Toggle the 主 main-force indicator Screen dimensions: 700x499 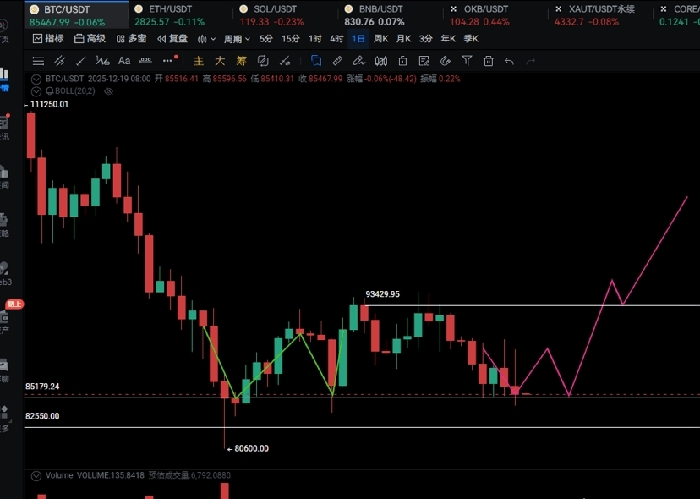[x=197, y=61]
